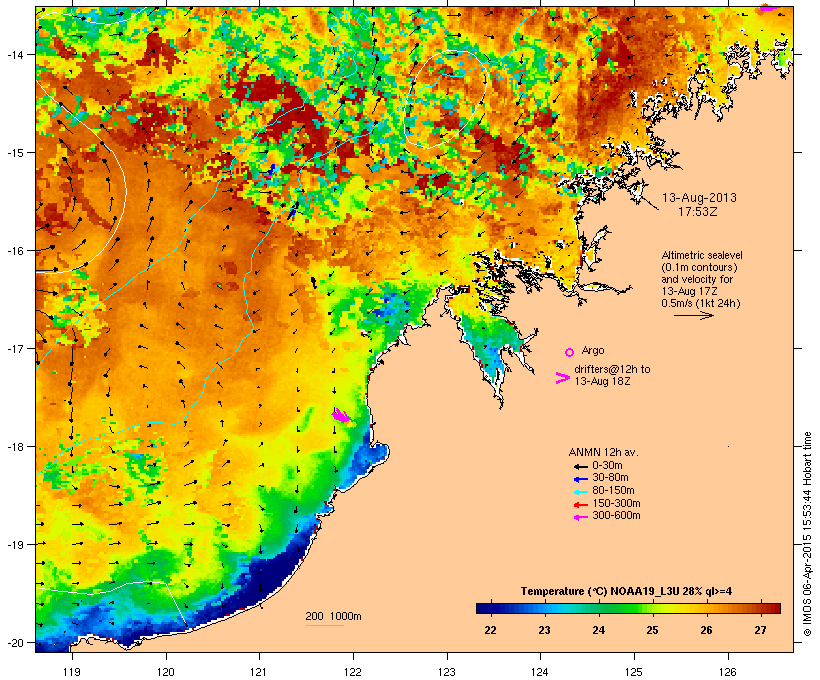Screen dimensions: 820x680
Task: Click the longitude axis label 120
Action: pyautogui.click(x=166, y=672)
